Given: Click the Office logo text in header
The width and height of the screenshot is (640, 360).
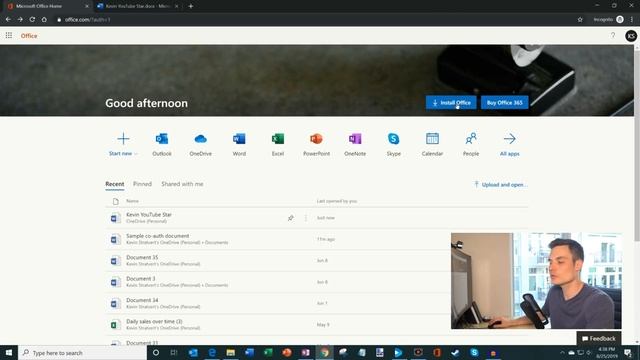Looking at the screenshot, I should [29, 36].
